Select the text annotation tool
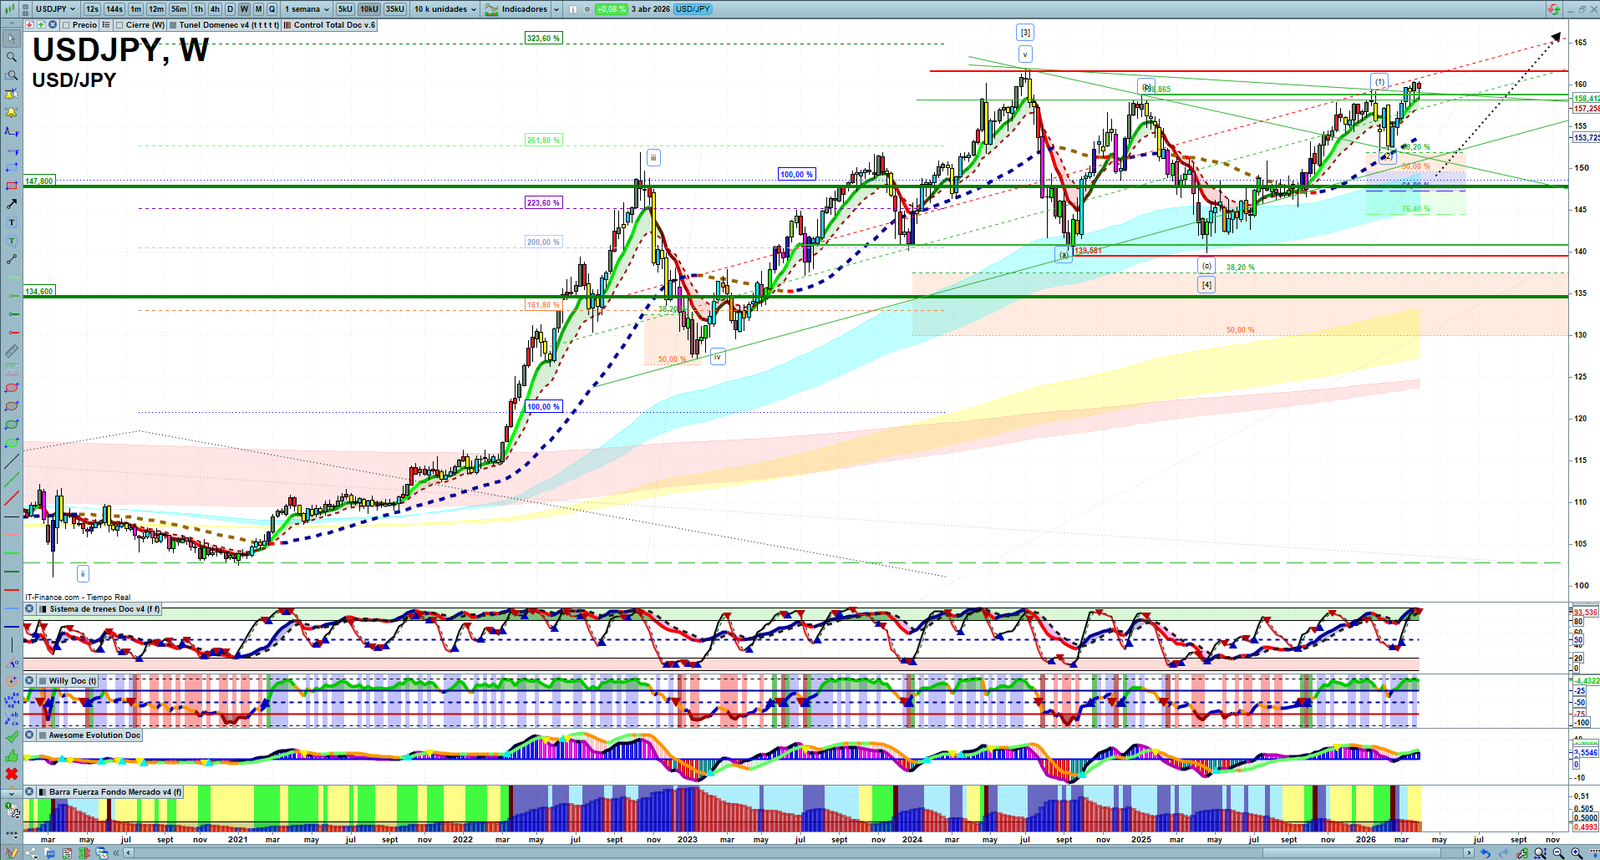 (x=11, y=222)
